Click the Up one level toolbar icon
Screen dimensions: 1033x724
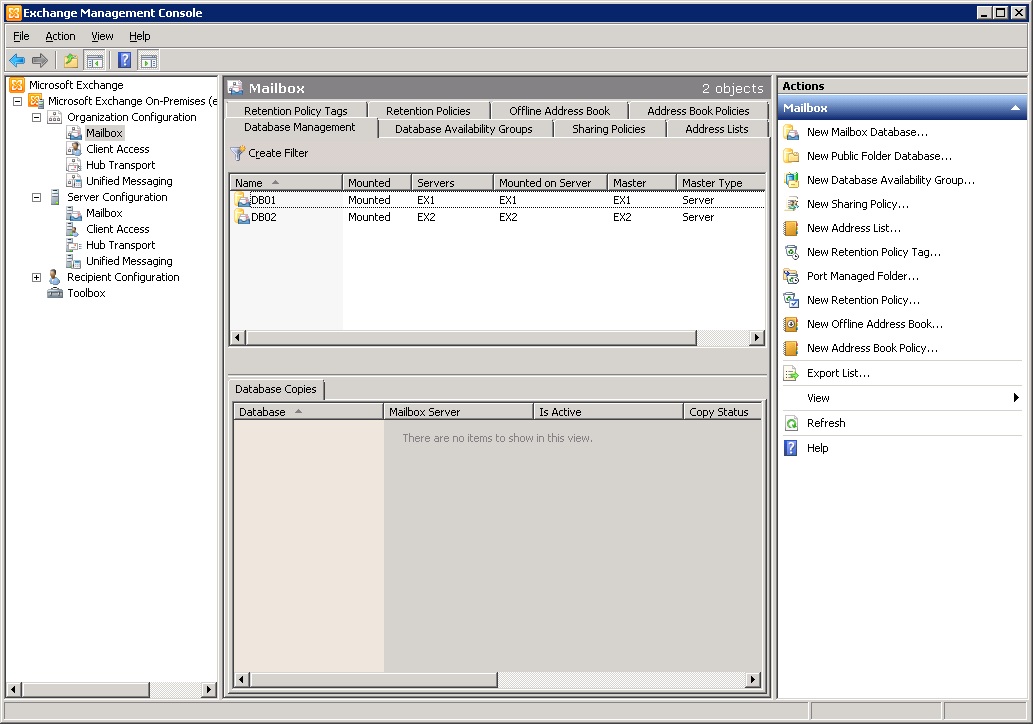coord(70,61)
